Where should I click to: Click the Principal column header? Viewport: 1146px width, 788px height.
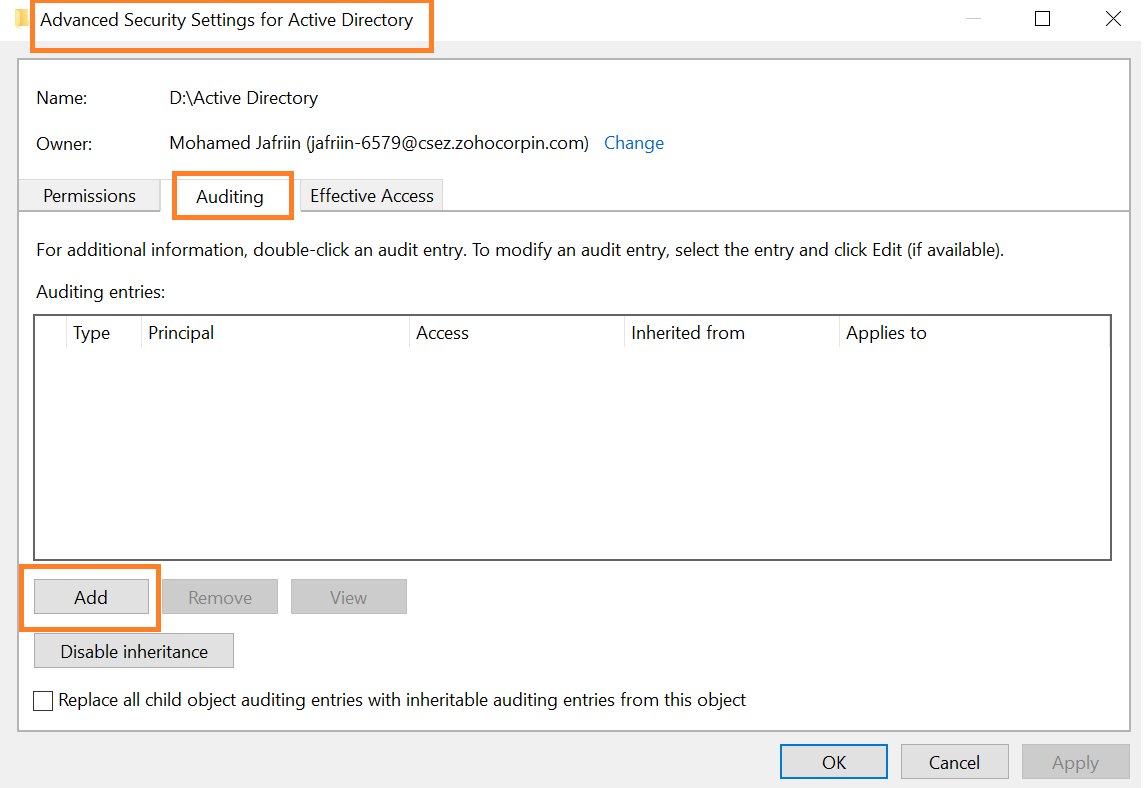coord(181,332)
